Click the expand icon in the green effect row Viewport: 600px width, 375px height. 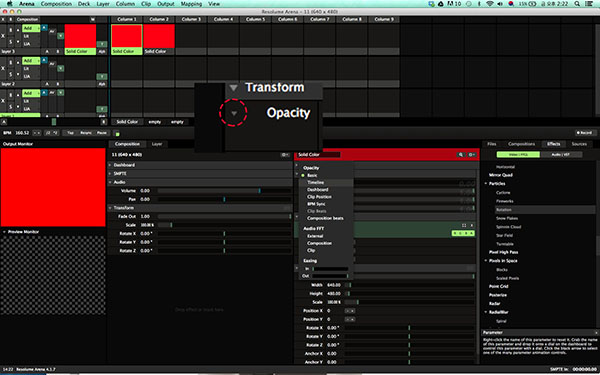click(464, 225)
